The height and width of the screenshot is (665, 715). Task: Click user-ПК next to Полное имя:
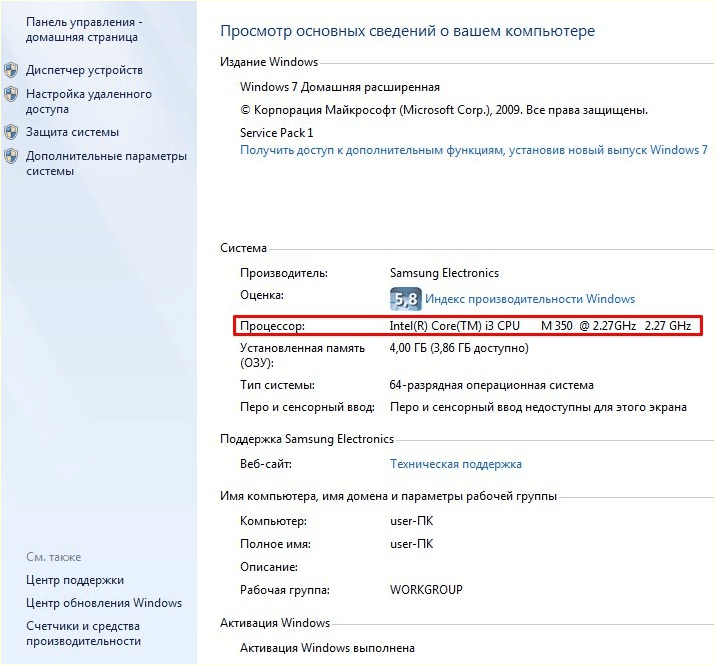(411, 544)
